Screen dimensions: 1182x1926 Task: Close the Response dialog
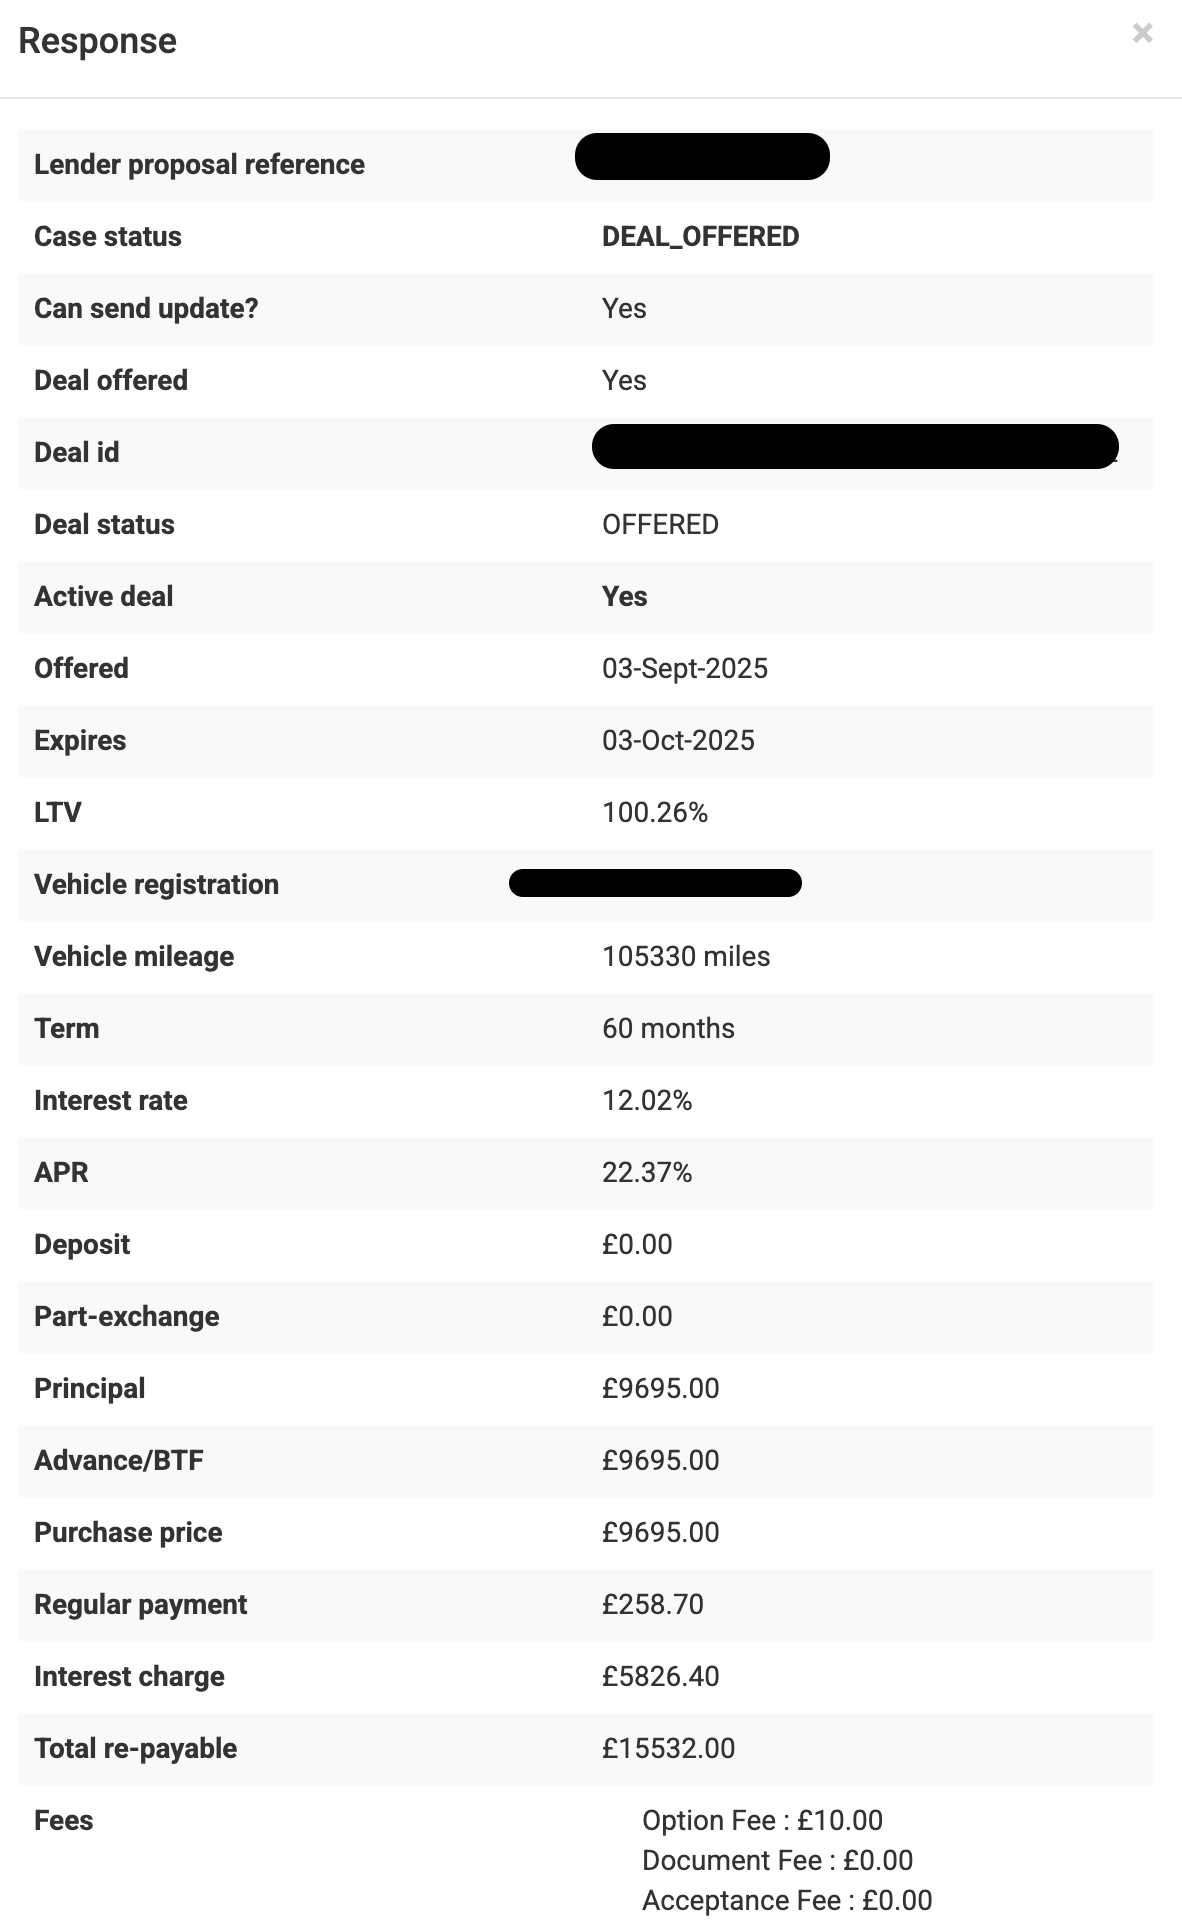click(1142, 33)
